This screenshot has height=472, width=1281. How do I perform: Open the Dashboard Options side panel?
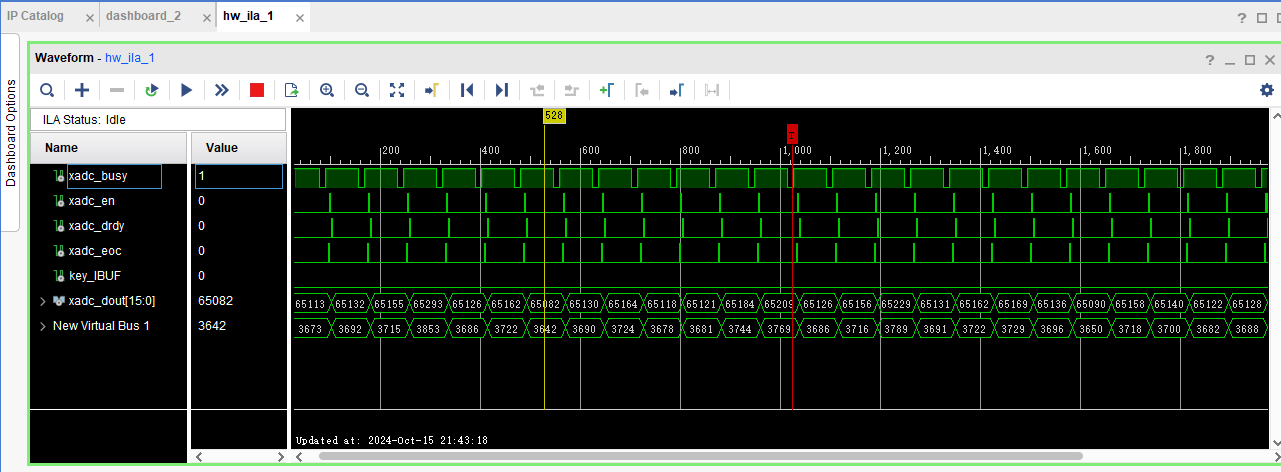tap(11, 132)
